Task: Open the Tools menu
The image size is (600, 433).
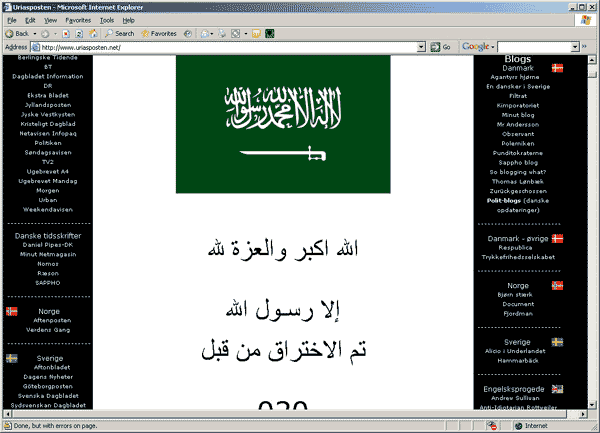Action: [107, 20]
